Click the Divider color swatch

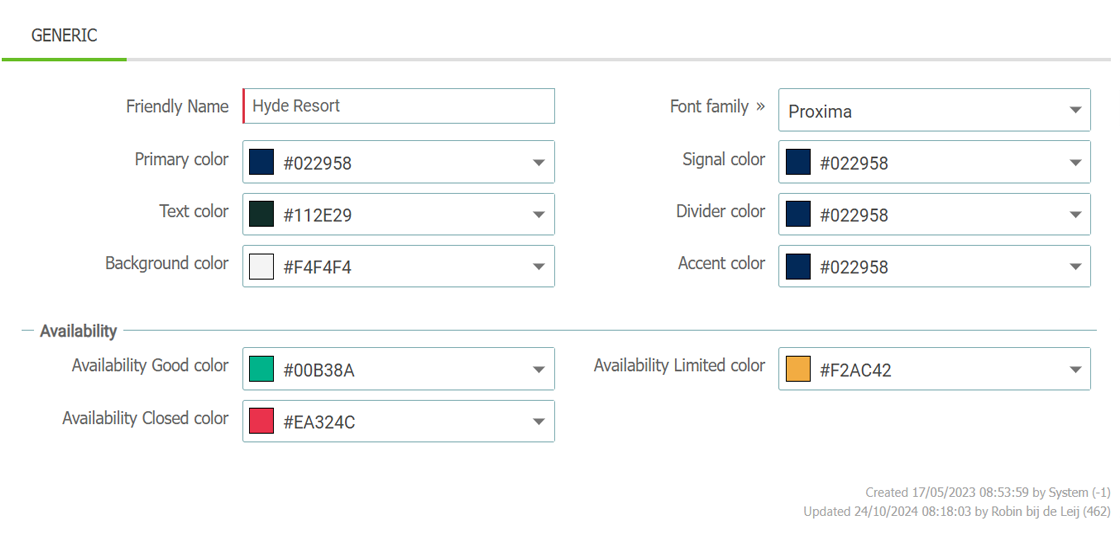(798, 214)
